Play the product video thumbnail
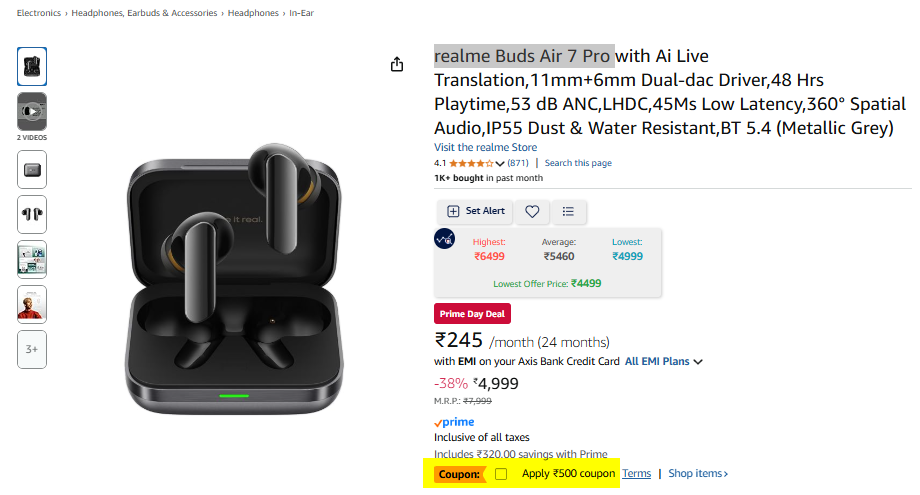 [32, 111]
